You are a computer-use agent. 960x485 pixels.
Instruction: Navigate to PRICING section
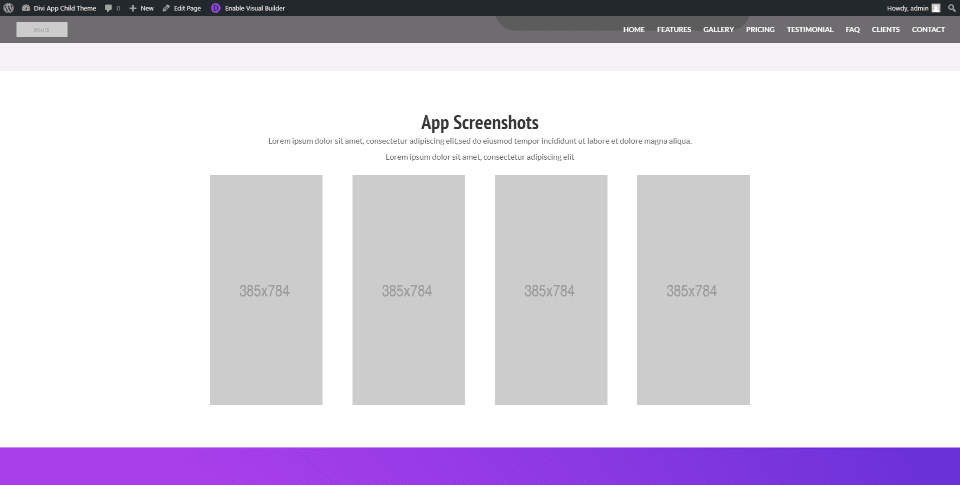[x=760, y=29]
